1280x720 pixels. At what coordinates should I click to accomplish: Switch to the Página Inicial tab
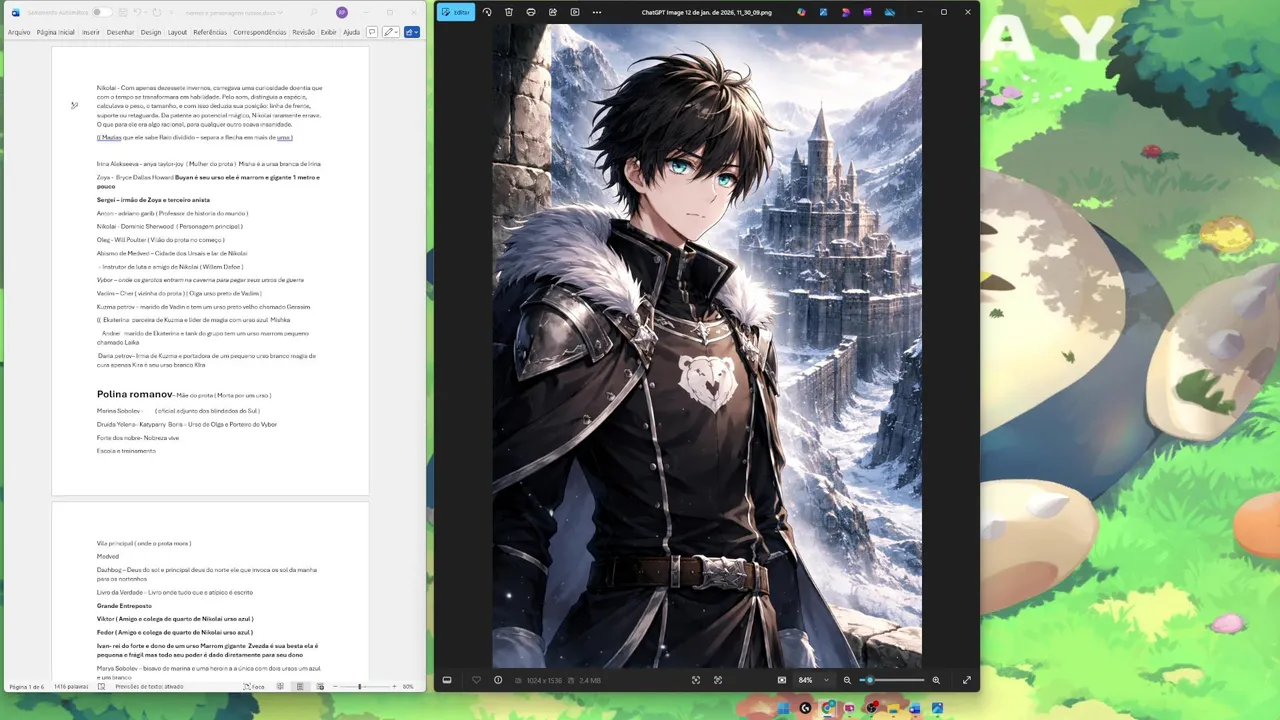(x=56, y=32)
